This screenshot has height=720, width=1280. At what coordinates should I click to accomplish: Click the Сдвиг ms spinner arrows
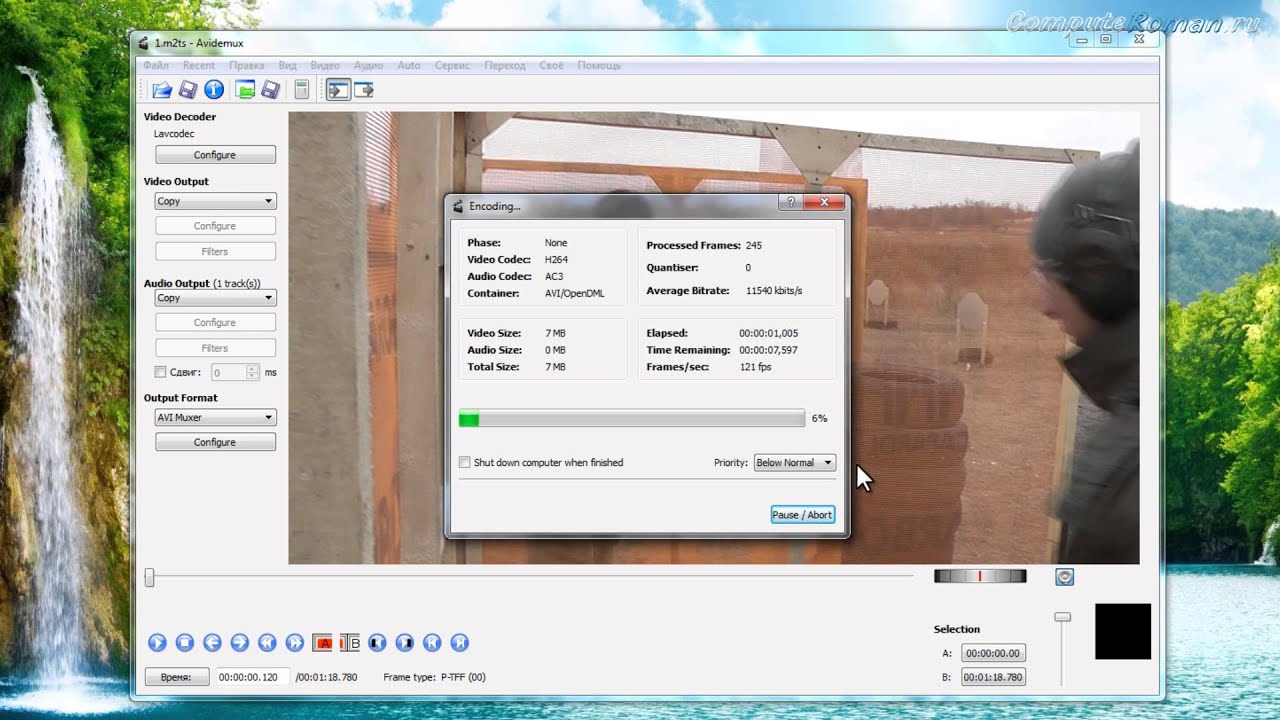coord(253,372)
